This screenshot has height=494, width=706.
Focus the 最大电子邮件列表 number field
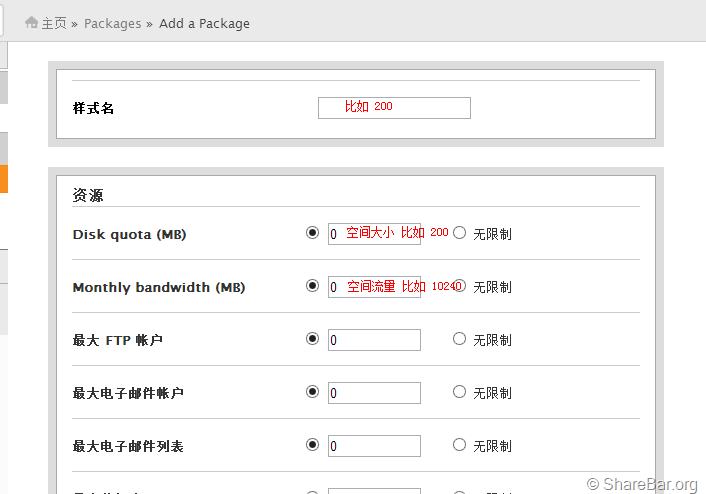pyautogui.click(x=374, y=446)
